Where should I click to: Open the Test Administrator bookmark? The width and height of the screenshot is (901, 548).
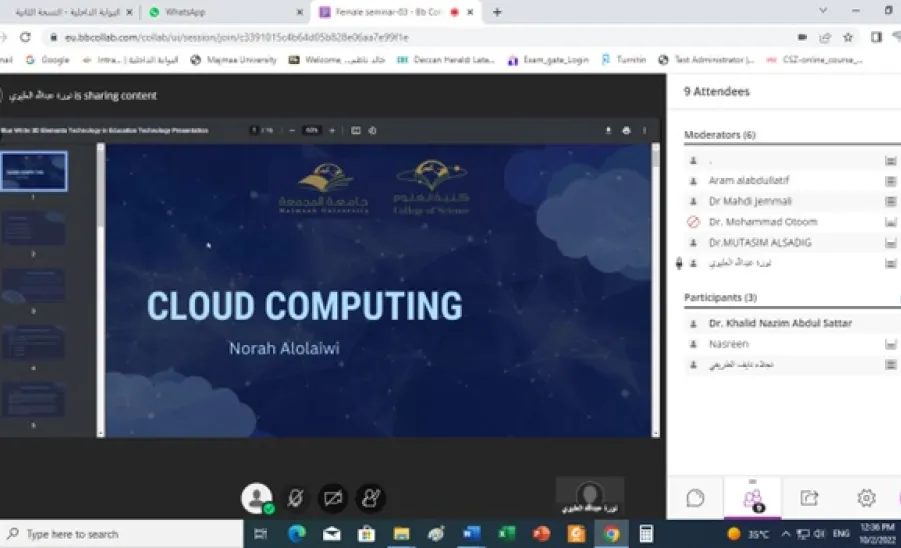pyautogui.click(x=706, y=60)
